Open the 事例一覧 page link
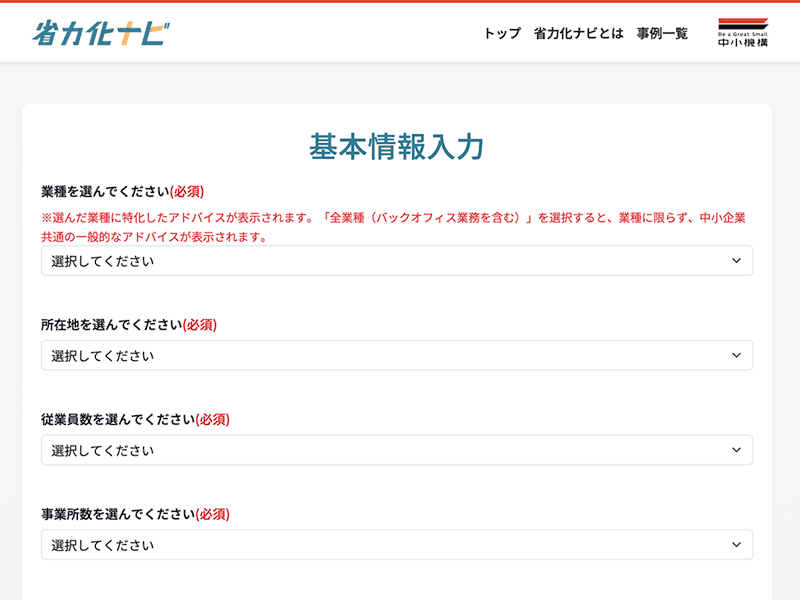800x600 pixels. [661, 33]
